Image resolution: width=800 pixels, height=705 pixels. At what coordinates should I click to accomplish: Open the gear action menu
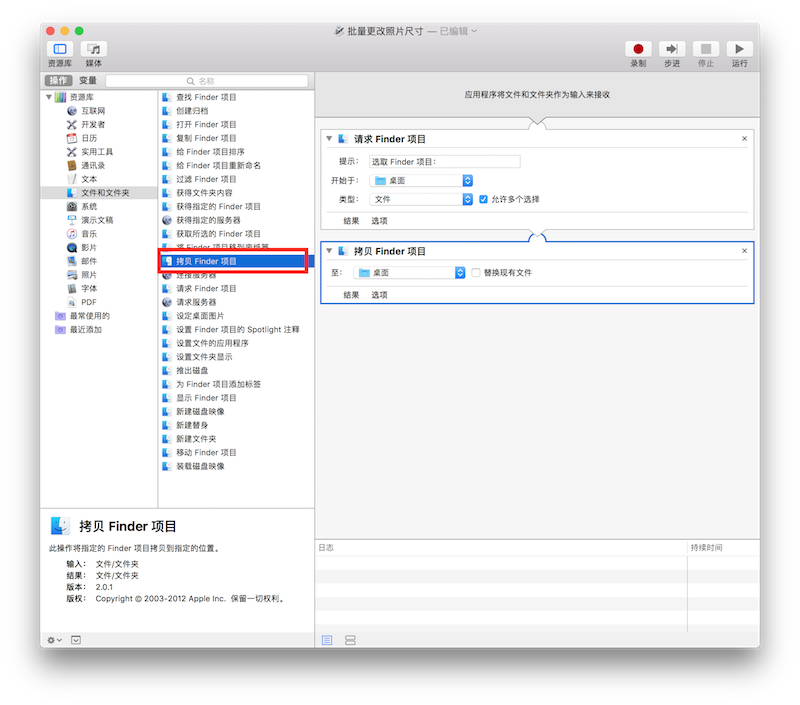[x=54, y=640]
